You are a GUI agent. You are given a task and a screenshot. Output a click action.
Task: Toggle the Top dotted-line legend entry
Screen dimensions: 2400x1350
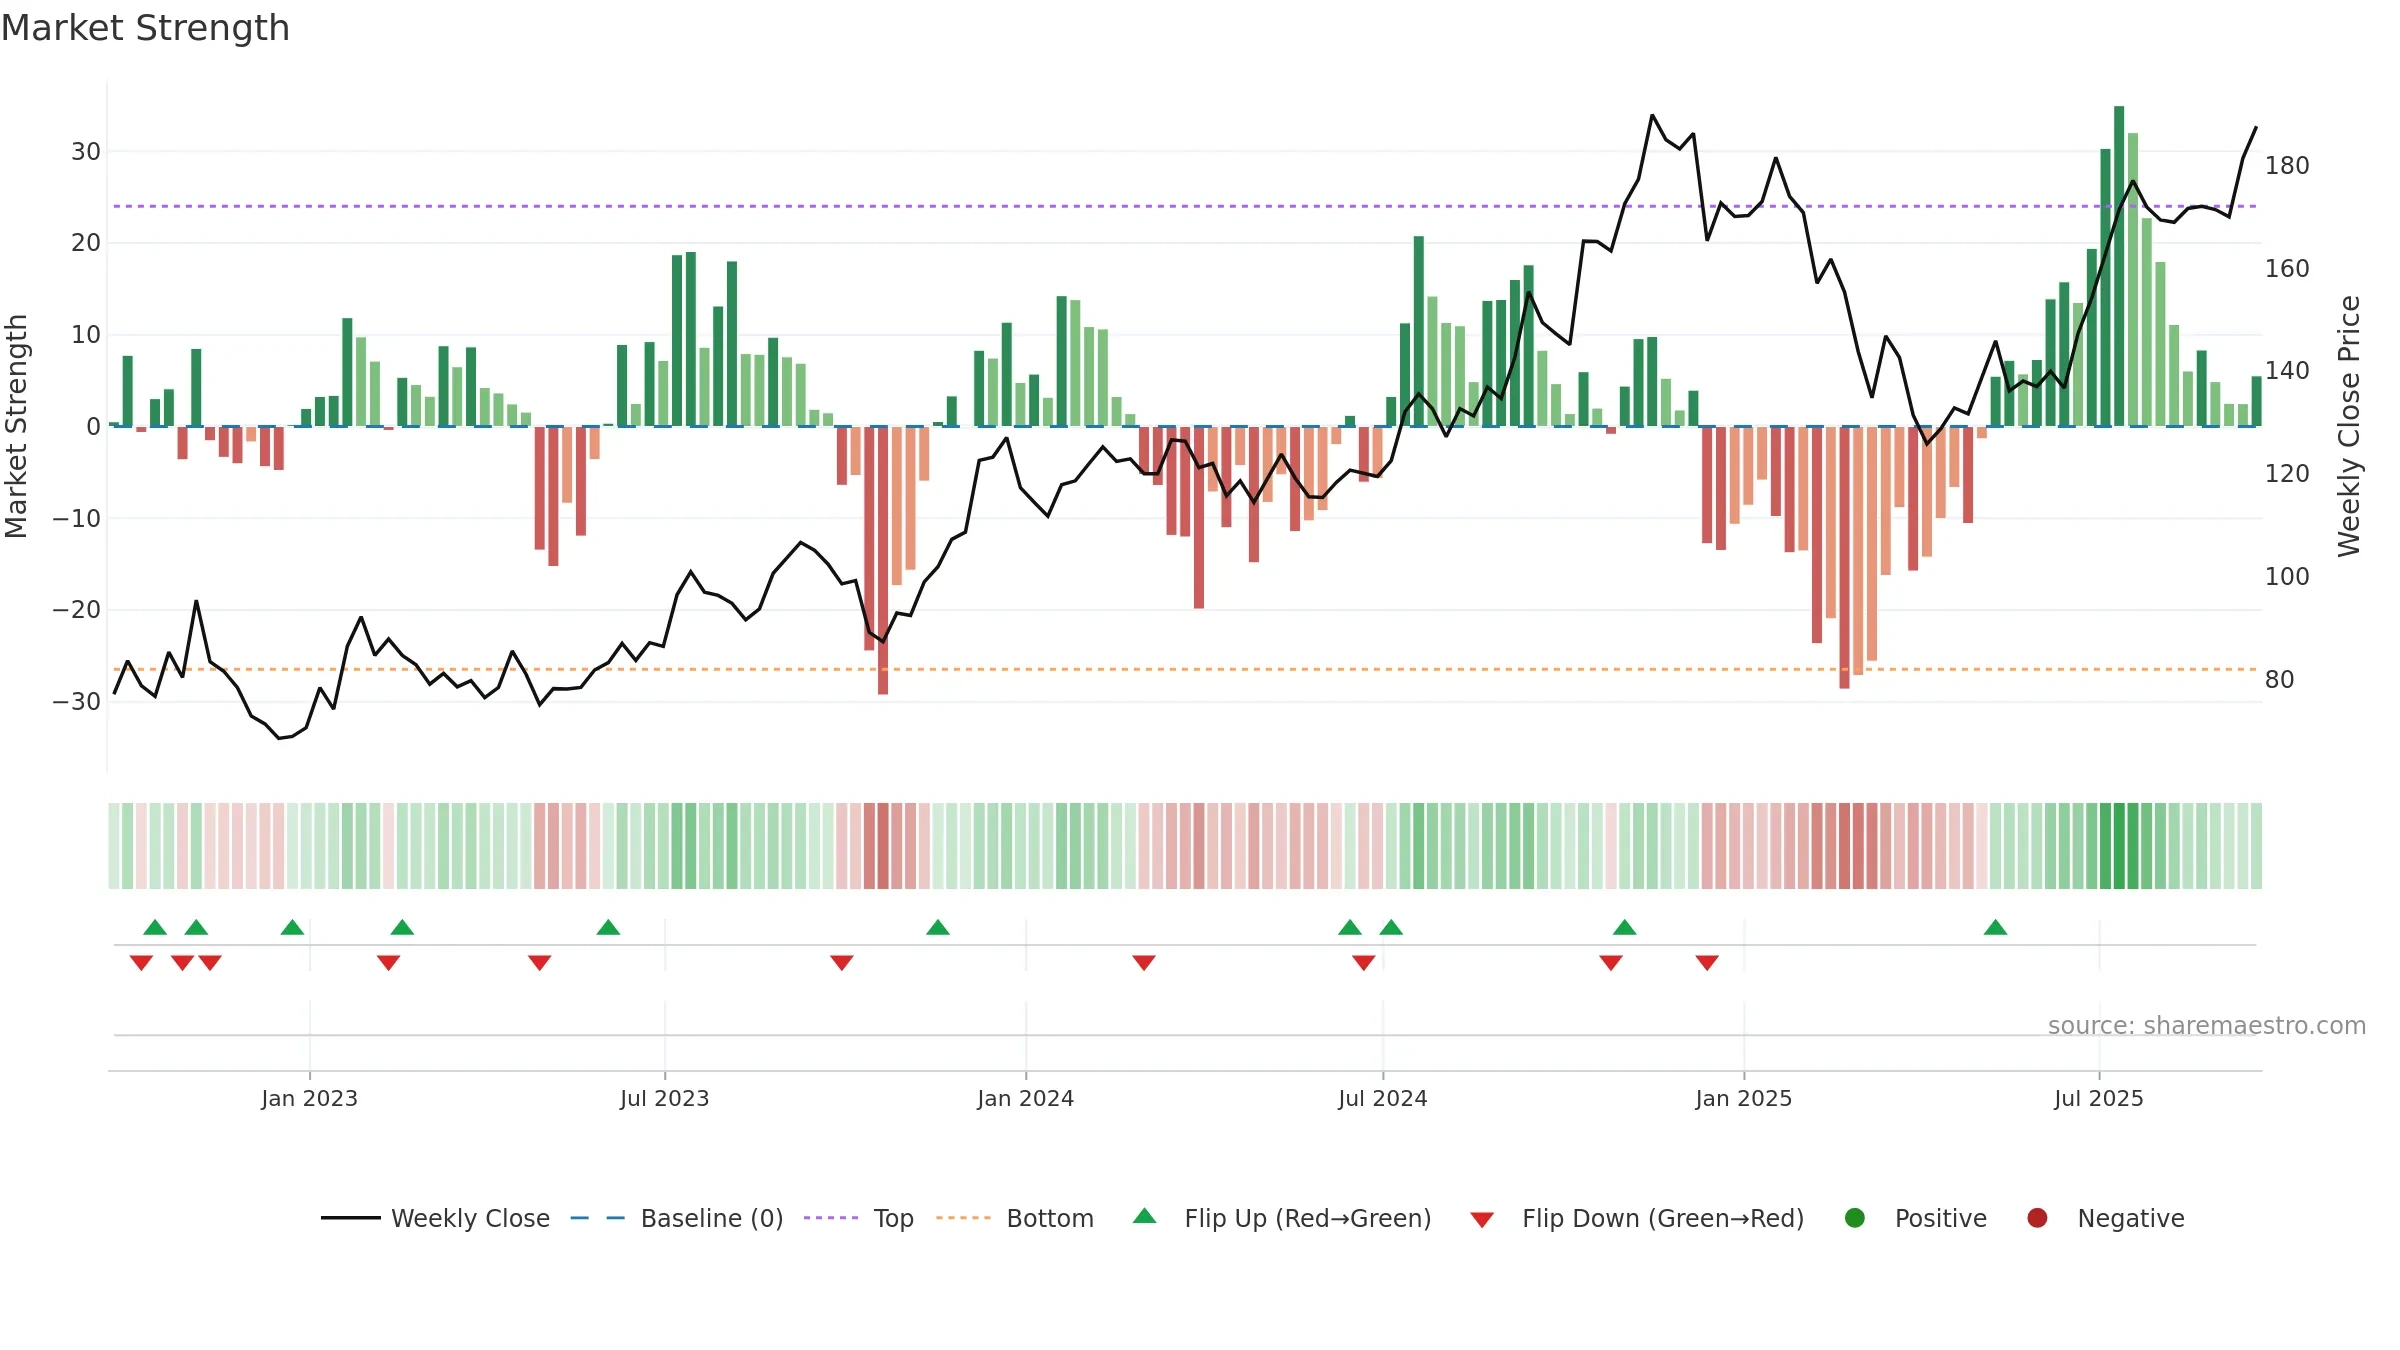point(859,1218)
